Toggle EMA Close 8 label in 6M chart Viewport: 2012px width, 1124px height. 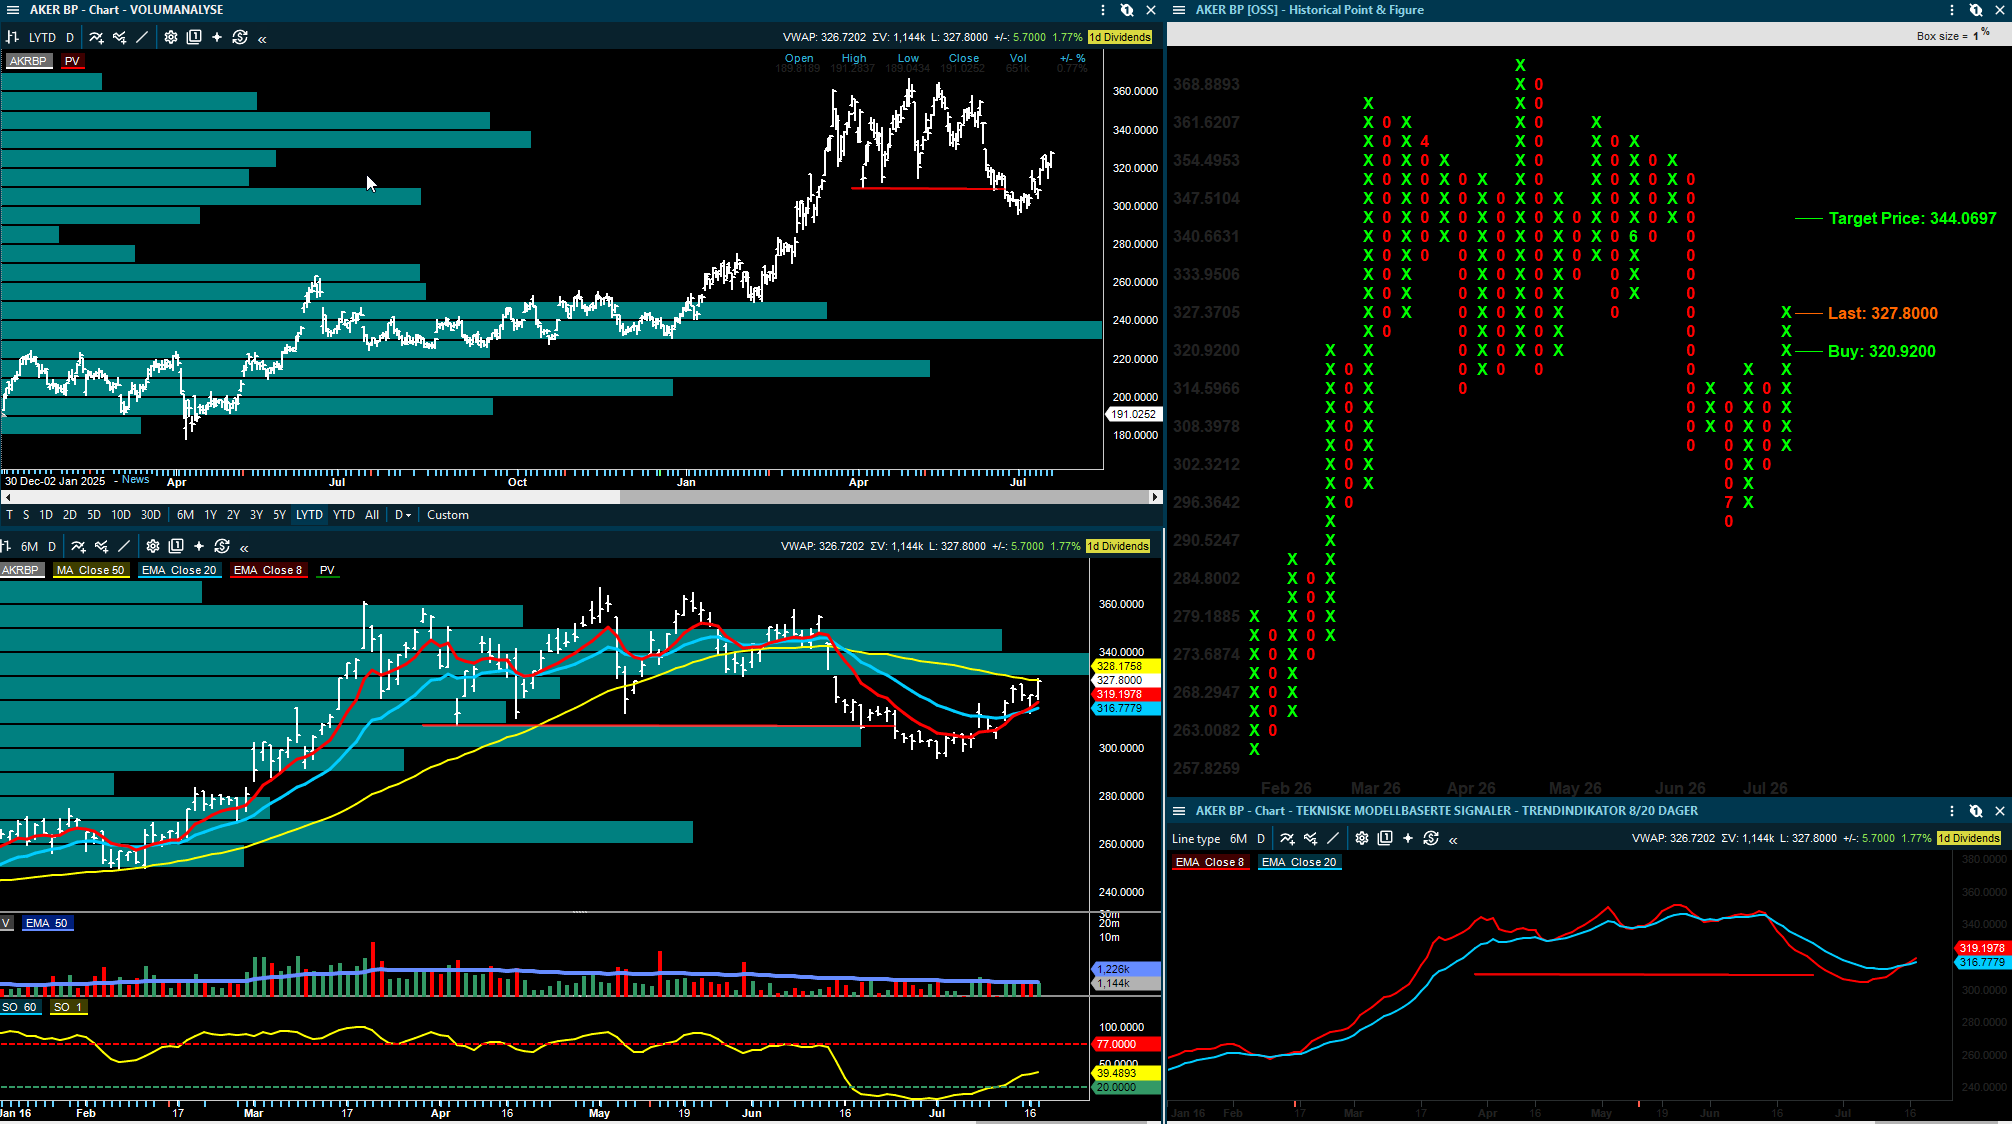point(267,570)
